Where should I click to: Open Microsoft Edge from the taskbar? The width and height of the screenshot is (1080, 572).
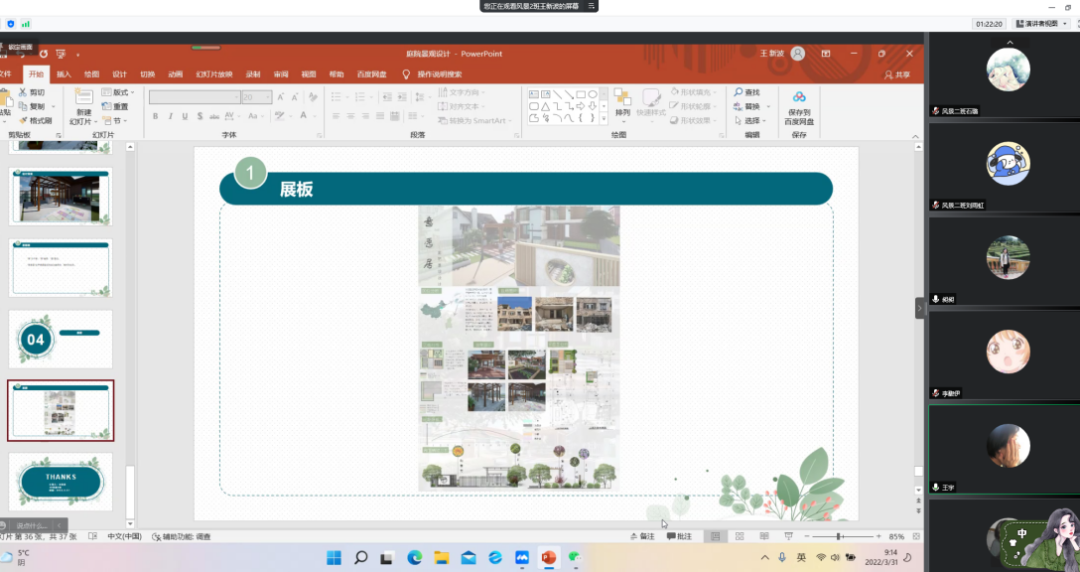tap(415, 558)
